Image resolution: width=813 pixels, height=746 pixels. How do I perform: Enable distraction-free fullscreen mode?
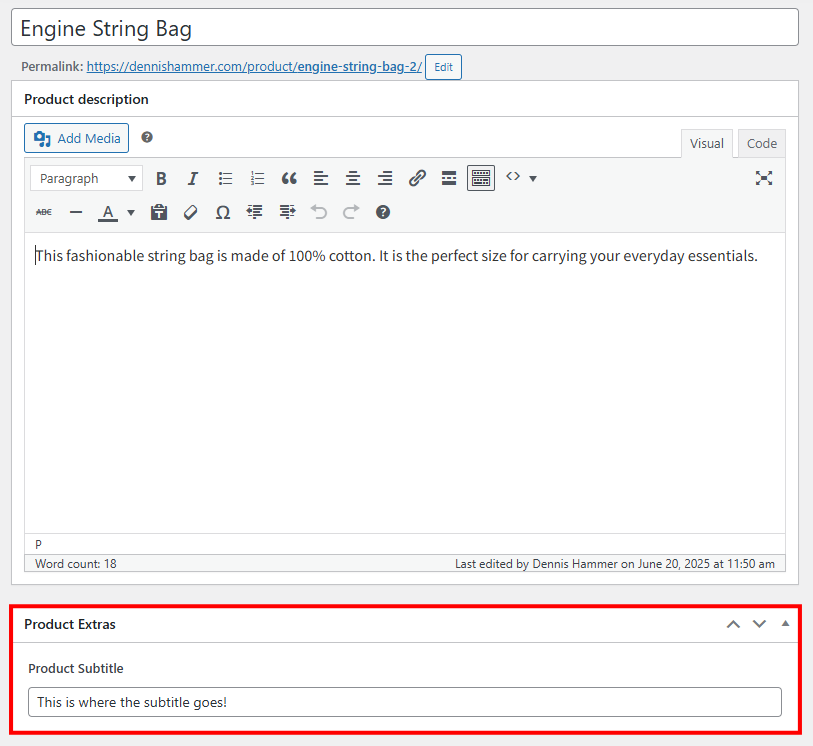[x=764, y=177]
